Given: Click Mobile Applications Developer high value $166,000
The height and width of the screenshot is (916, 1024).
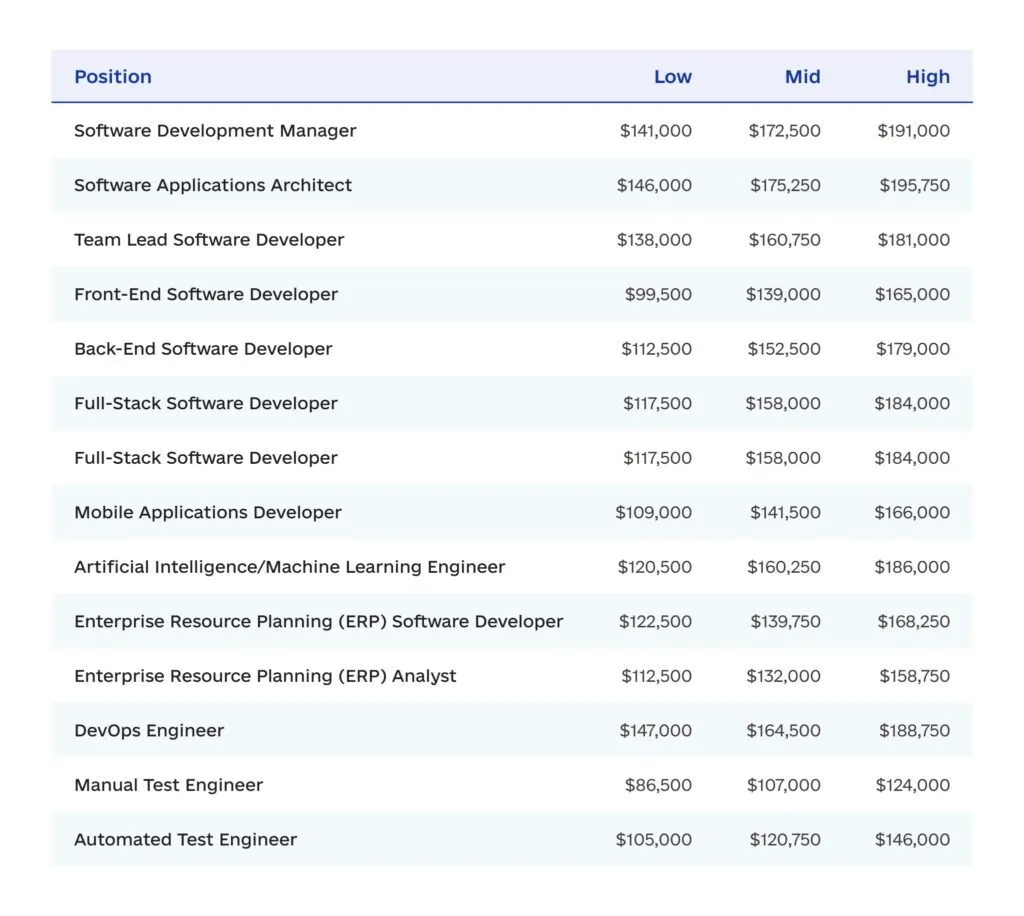Looking at the screenshot, I should pyautogui.click(x=912, y=513).
